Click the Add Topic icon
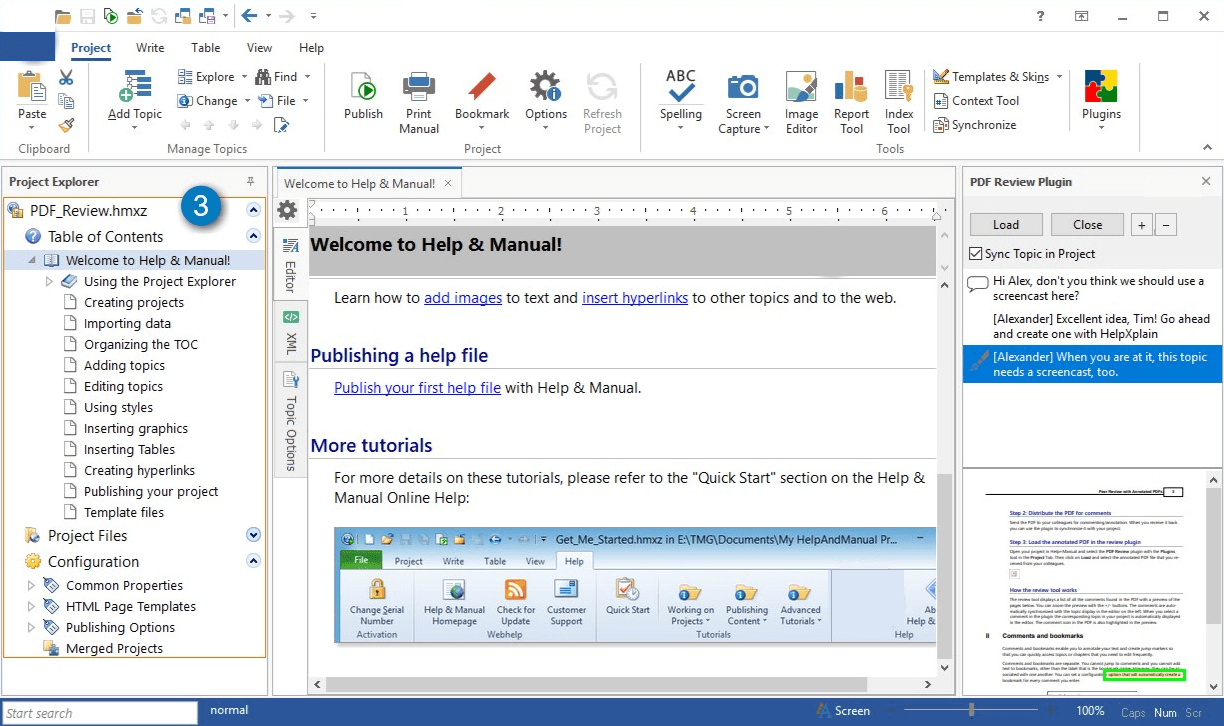The width and height of the screenshot is (1224, 726). (135, 86)
